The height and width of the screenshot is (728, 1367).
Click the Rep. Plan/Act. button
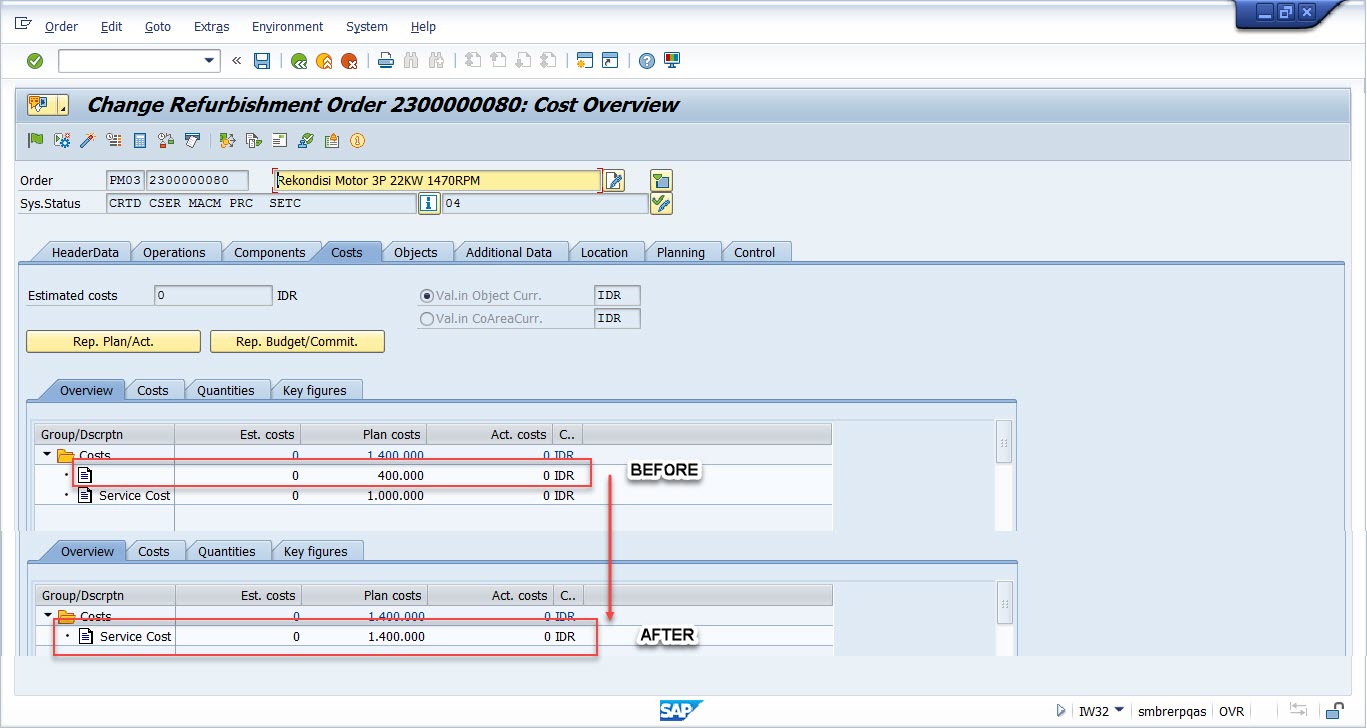[x=113, y=342]
